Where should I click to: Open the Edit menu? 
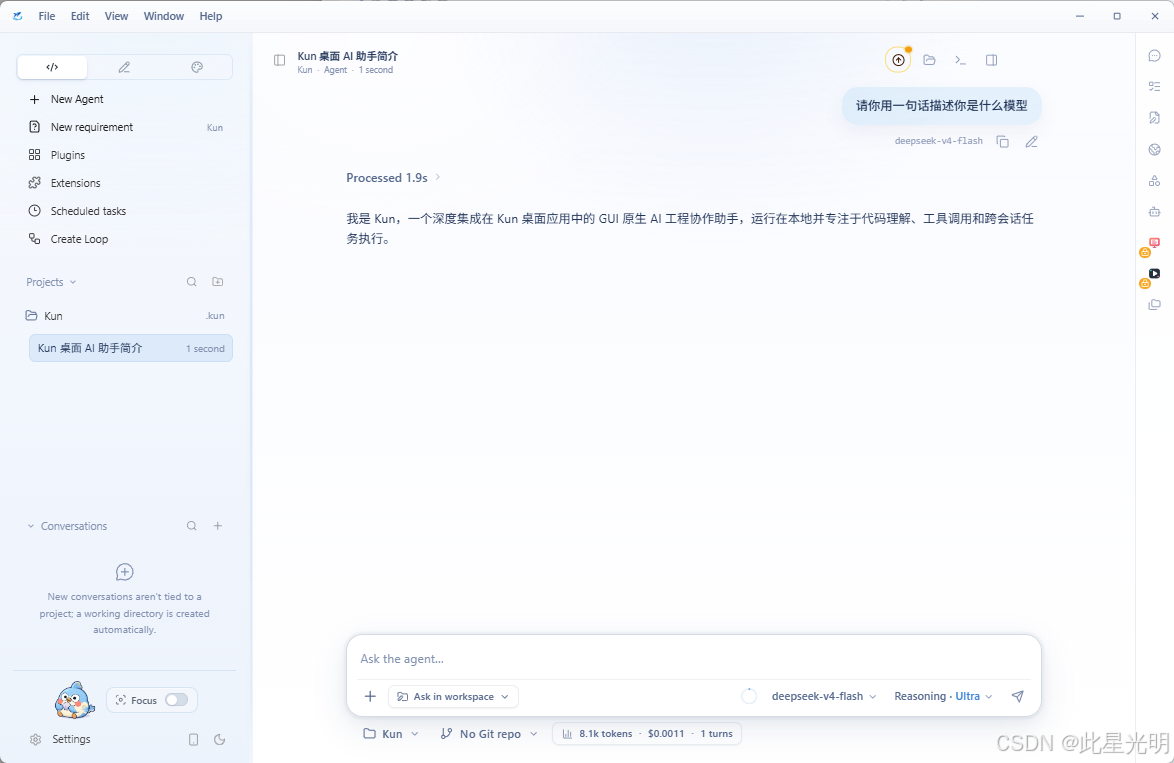pos(80,16)
